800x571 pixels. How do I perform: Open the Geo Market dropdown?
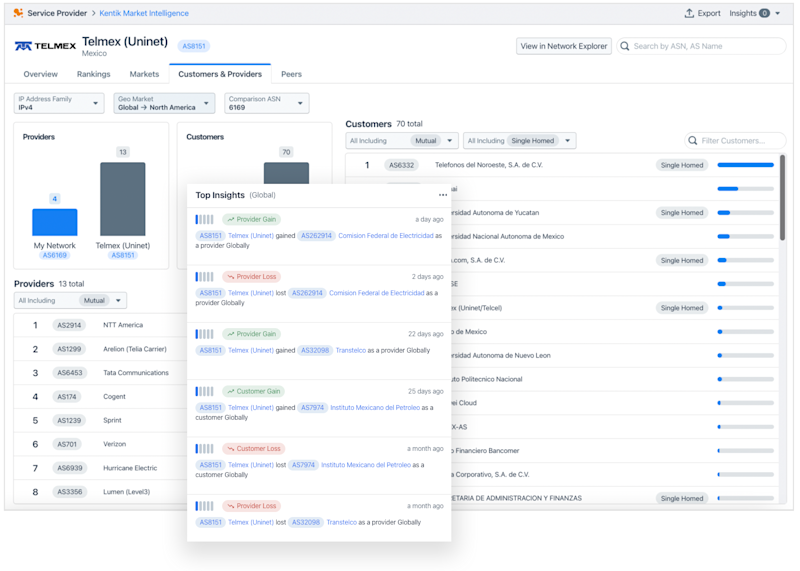pyautogui.click(x=164, y=103)
